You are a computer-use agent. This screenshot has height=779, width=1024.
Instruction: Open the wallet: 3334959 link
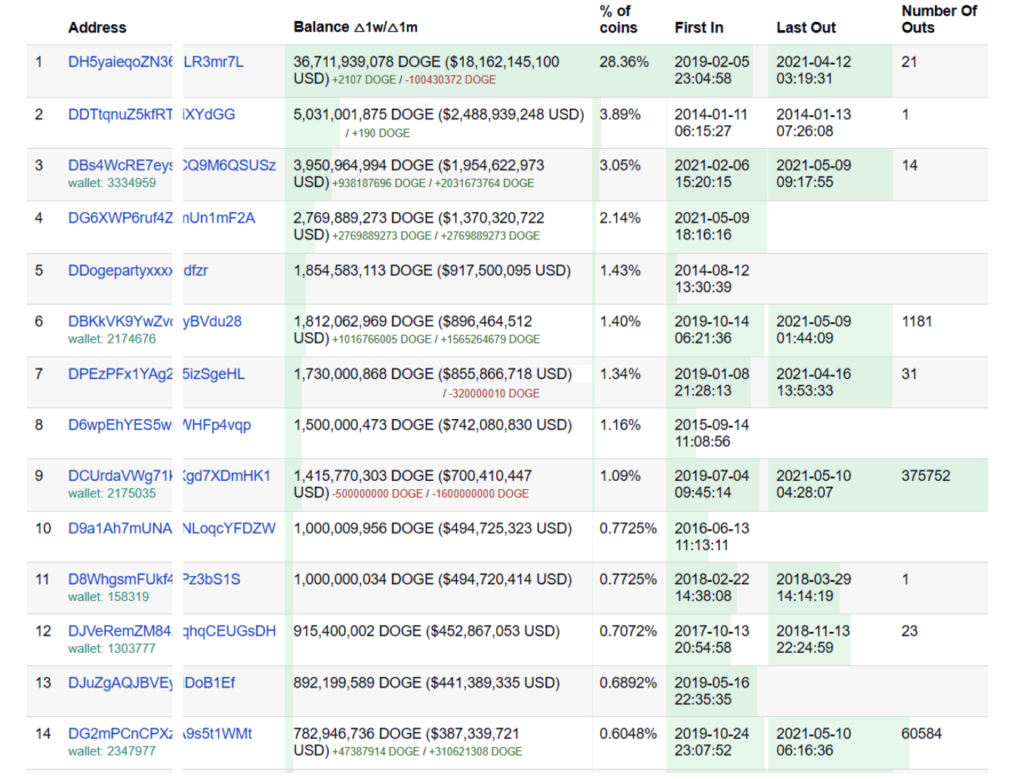click(112, 183)
